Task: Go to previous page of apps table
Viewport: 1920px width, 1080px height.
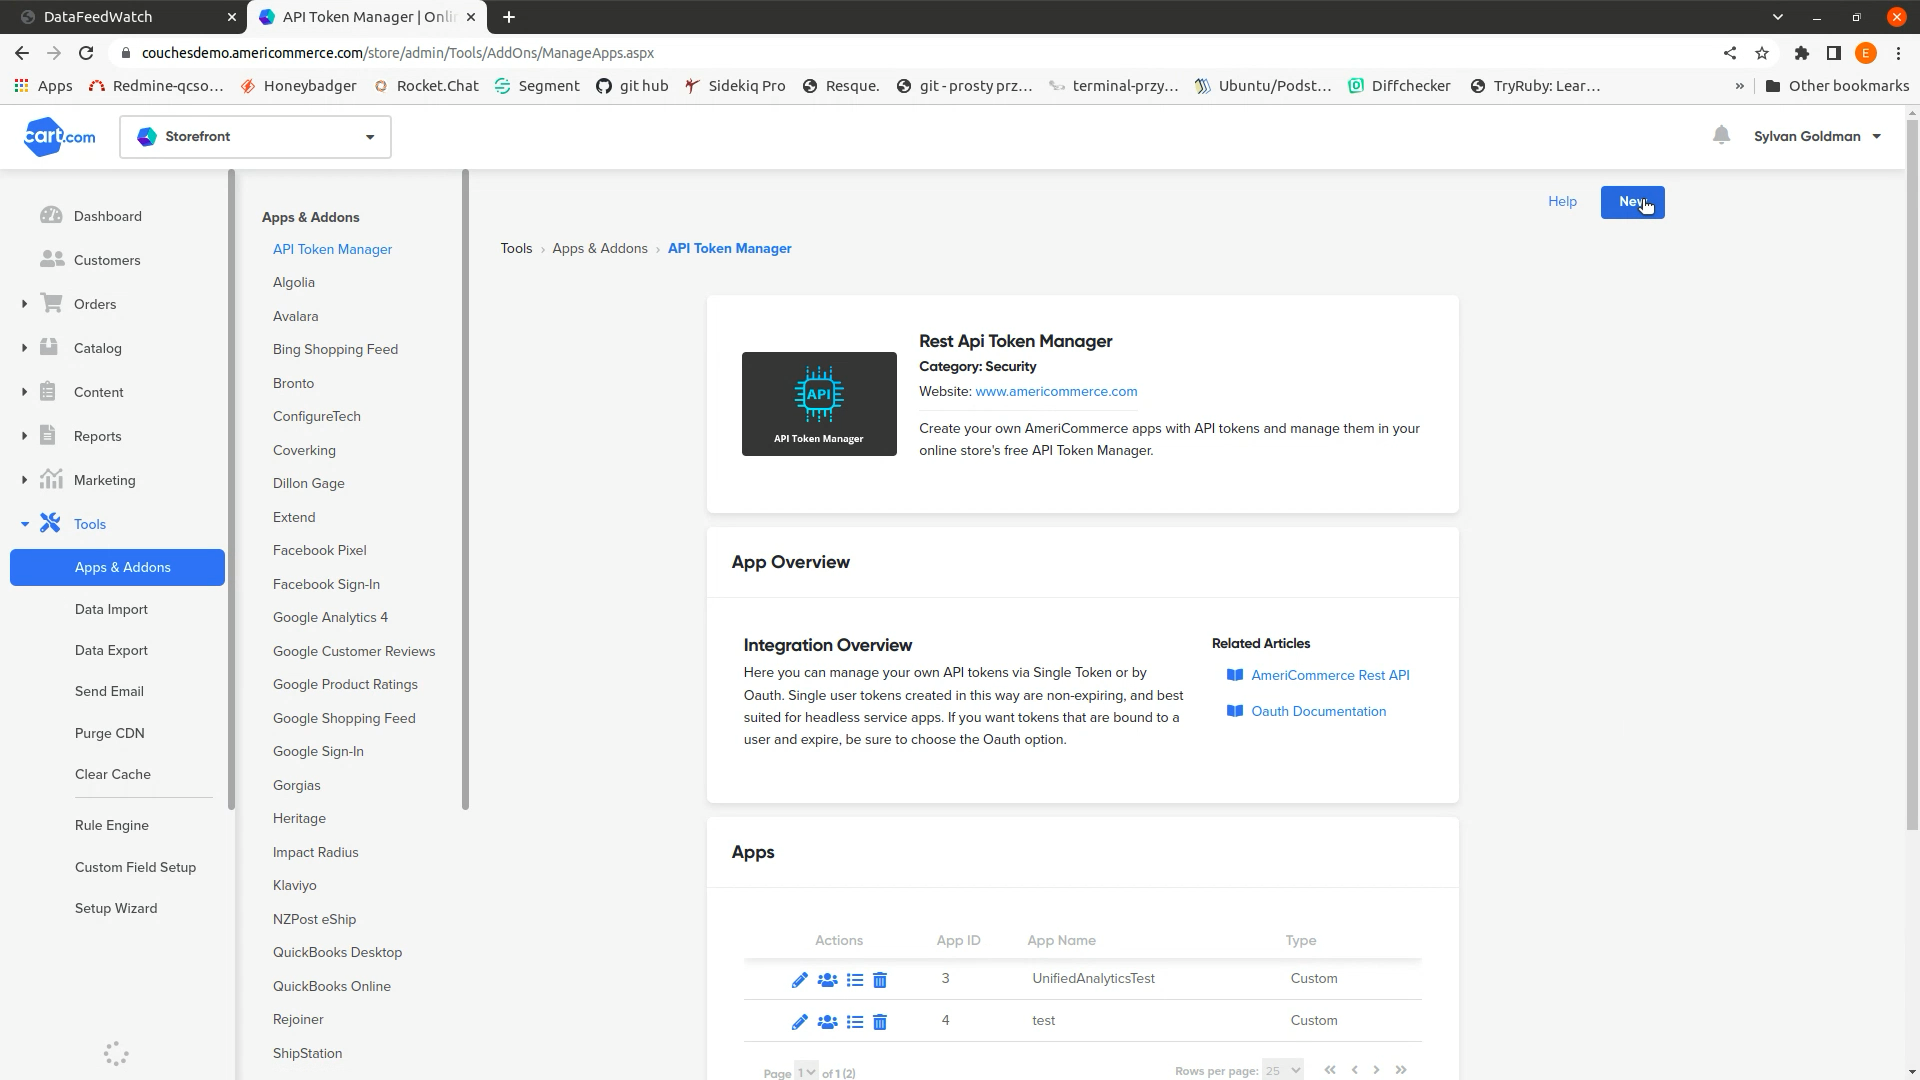Action: pyautogui.click(x=1355, y=1070)
